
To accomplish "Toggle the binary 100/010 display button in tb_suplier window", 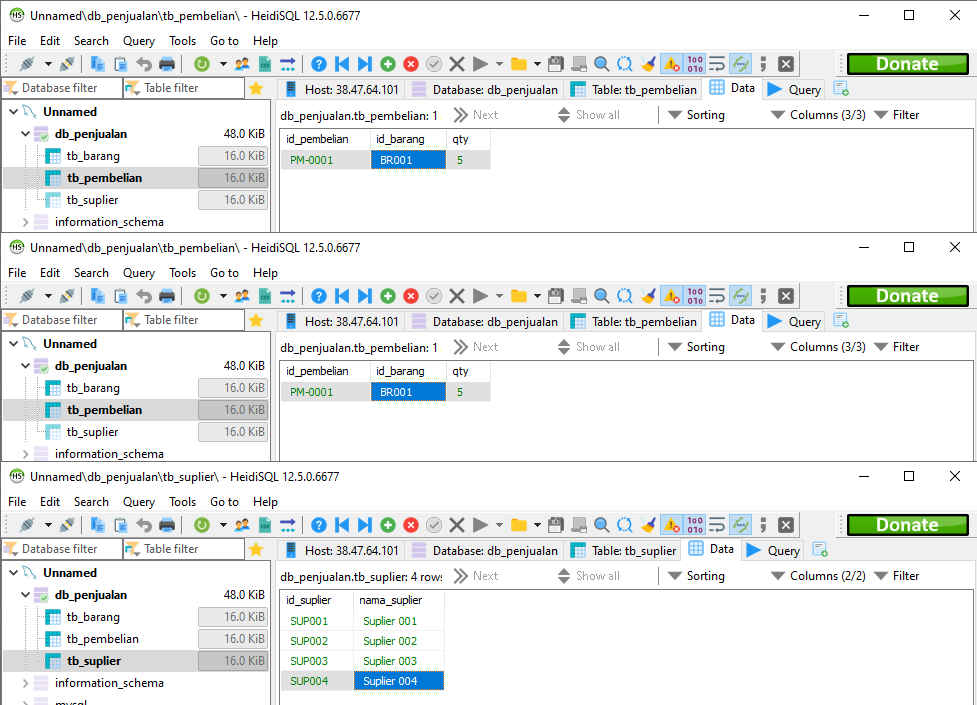I will pyautogui.click(x=695, y=525).
